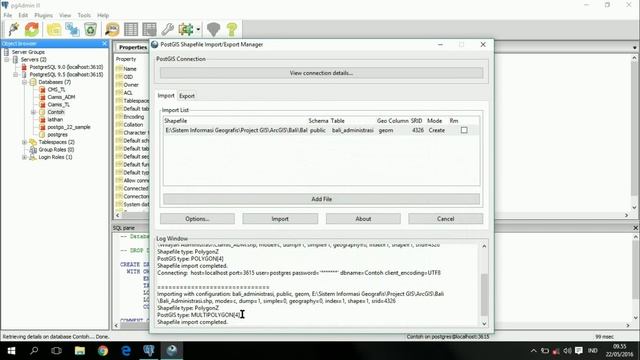This screenshot has width=640, height=360.
Task: Switch to pgAdmin taskbar icon
Action: (x=149, y=351)
